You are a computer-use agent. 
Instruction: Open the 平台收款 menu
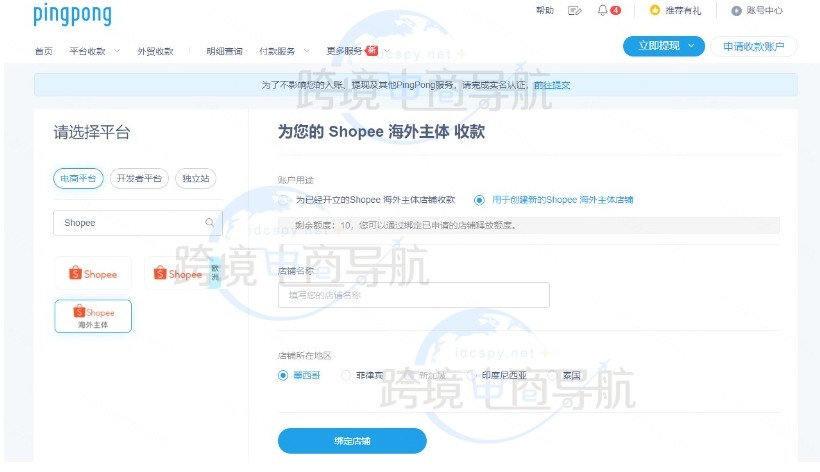[x=87, y=51]
